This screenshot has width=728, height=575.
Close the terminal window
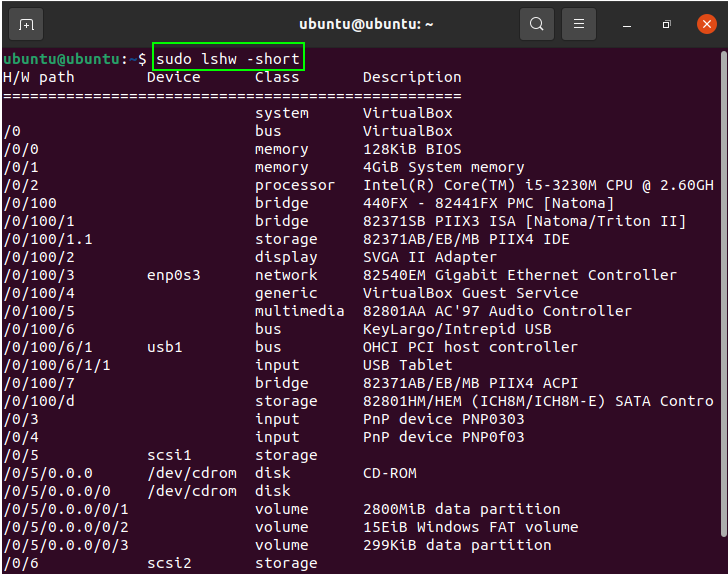[705, 24]
